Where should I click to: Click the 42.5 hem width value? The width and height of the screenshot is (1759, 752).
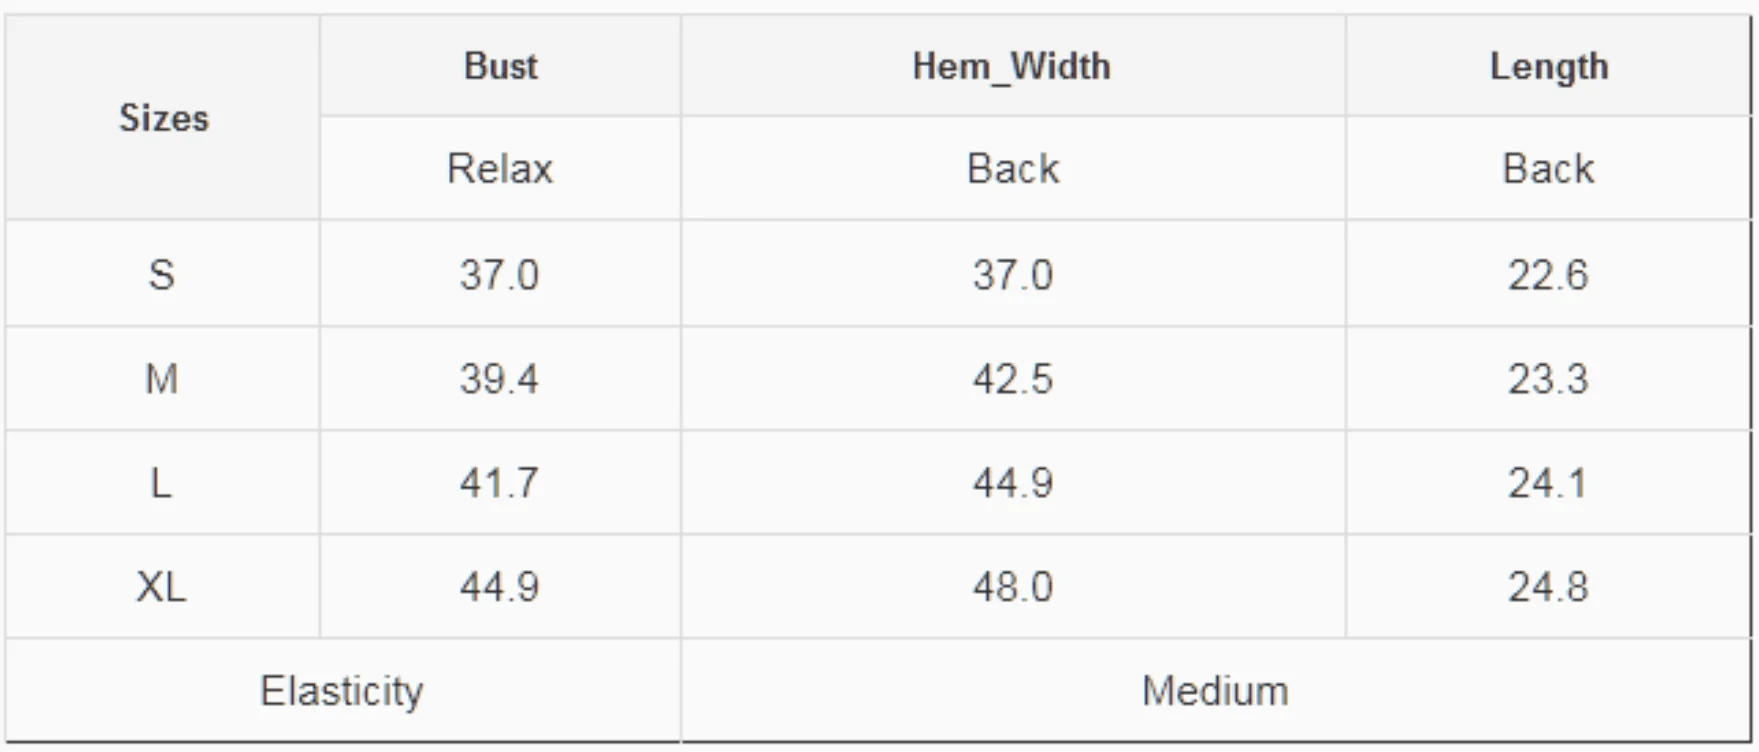(x=1012, y=379)
